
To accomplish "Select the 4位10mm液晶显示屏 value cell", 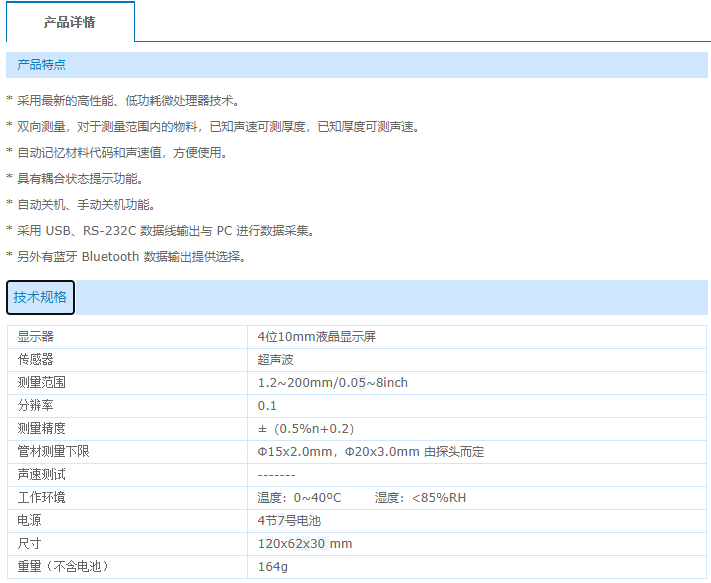I will (x=317, y=337).
